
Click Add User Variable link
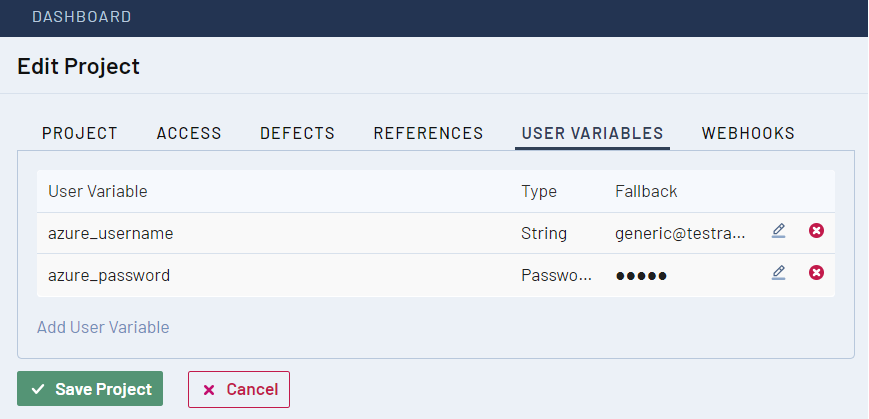[x=103, y=327]
